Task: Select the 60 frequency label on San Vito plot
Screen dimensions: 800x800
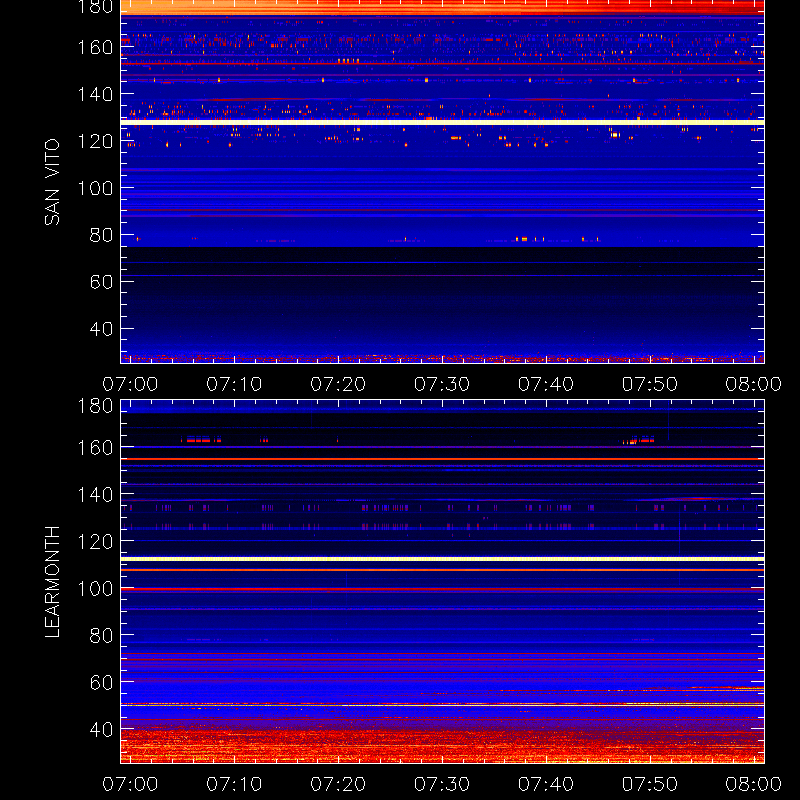Action: pyautogui.click(x=101, y=282)
